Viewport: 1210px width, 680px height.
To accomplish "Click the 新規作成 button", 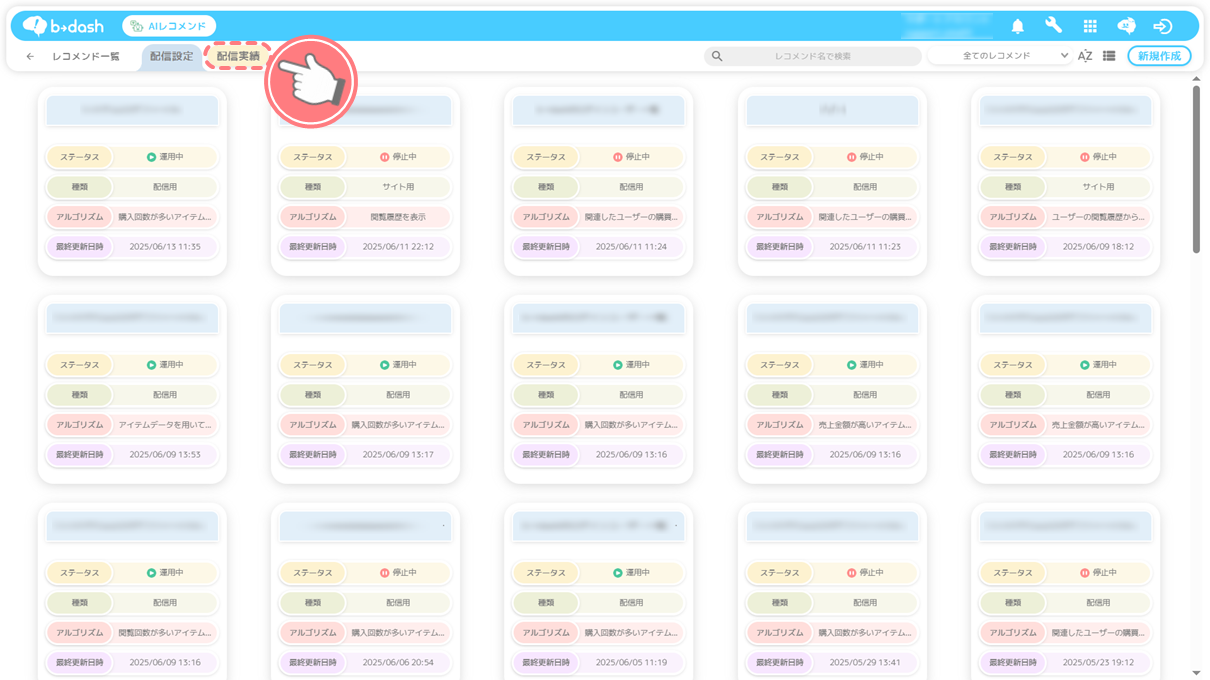I will click(1159, 56).
